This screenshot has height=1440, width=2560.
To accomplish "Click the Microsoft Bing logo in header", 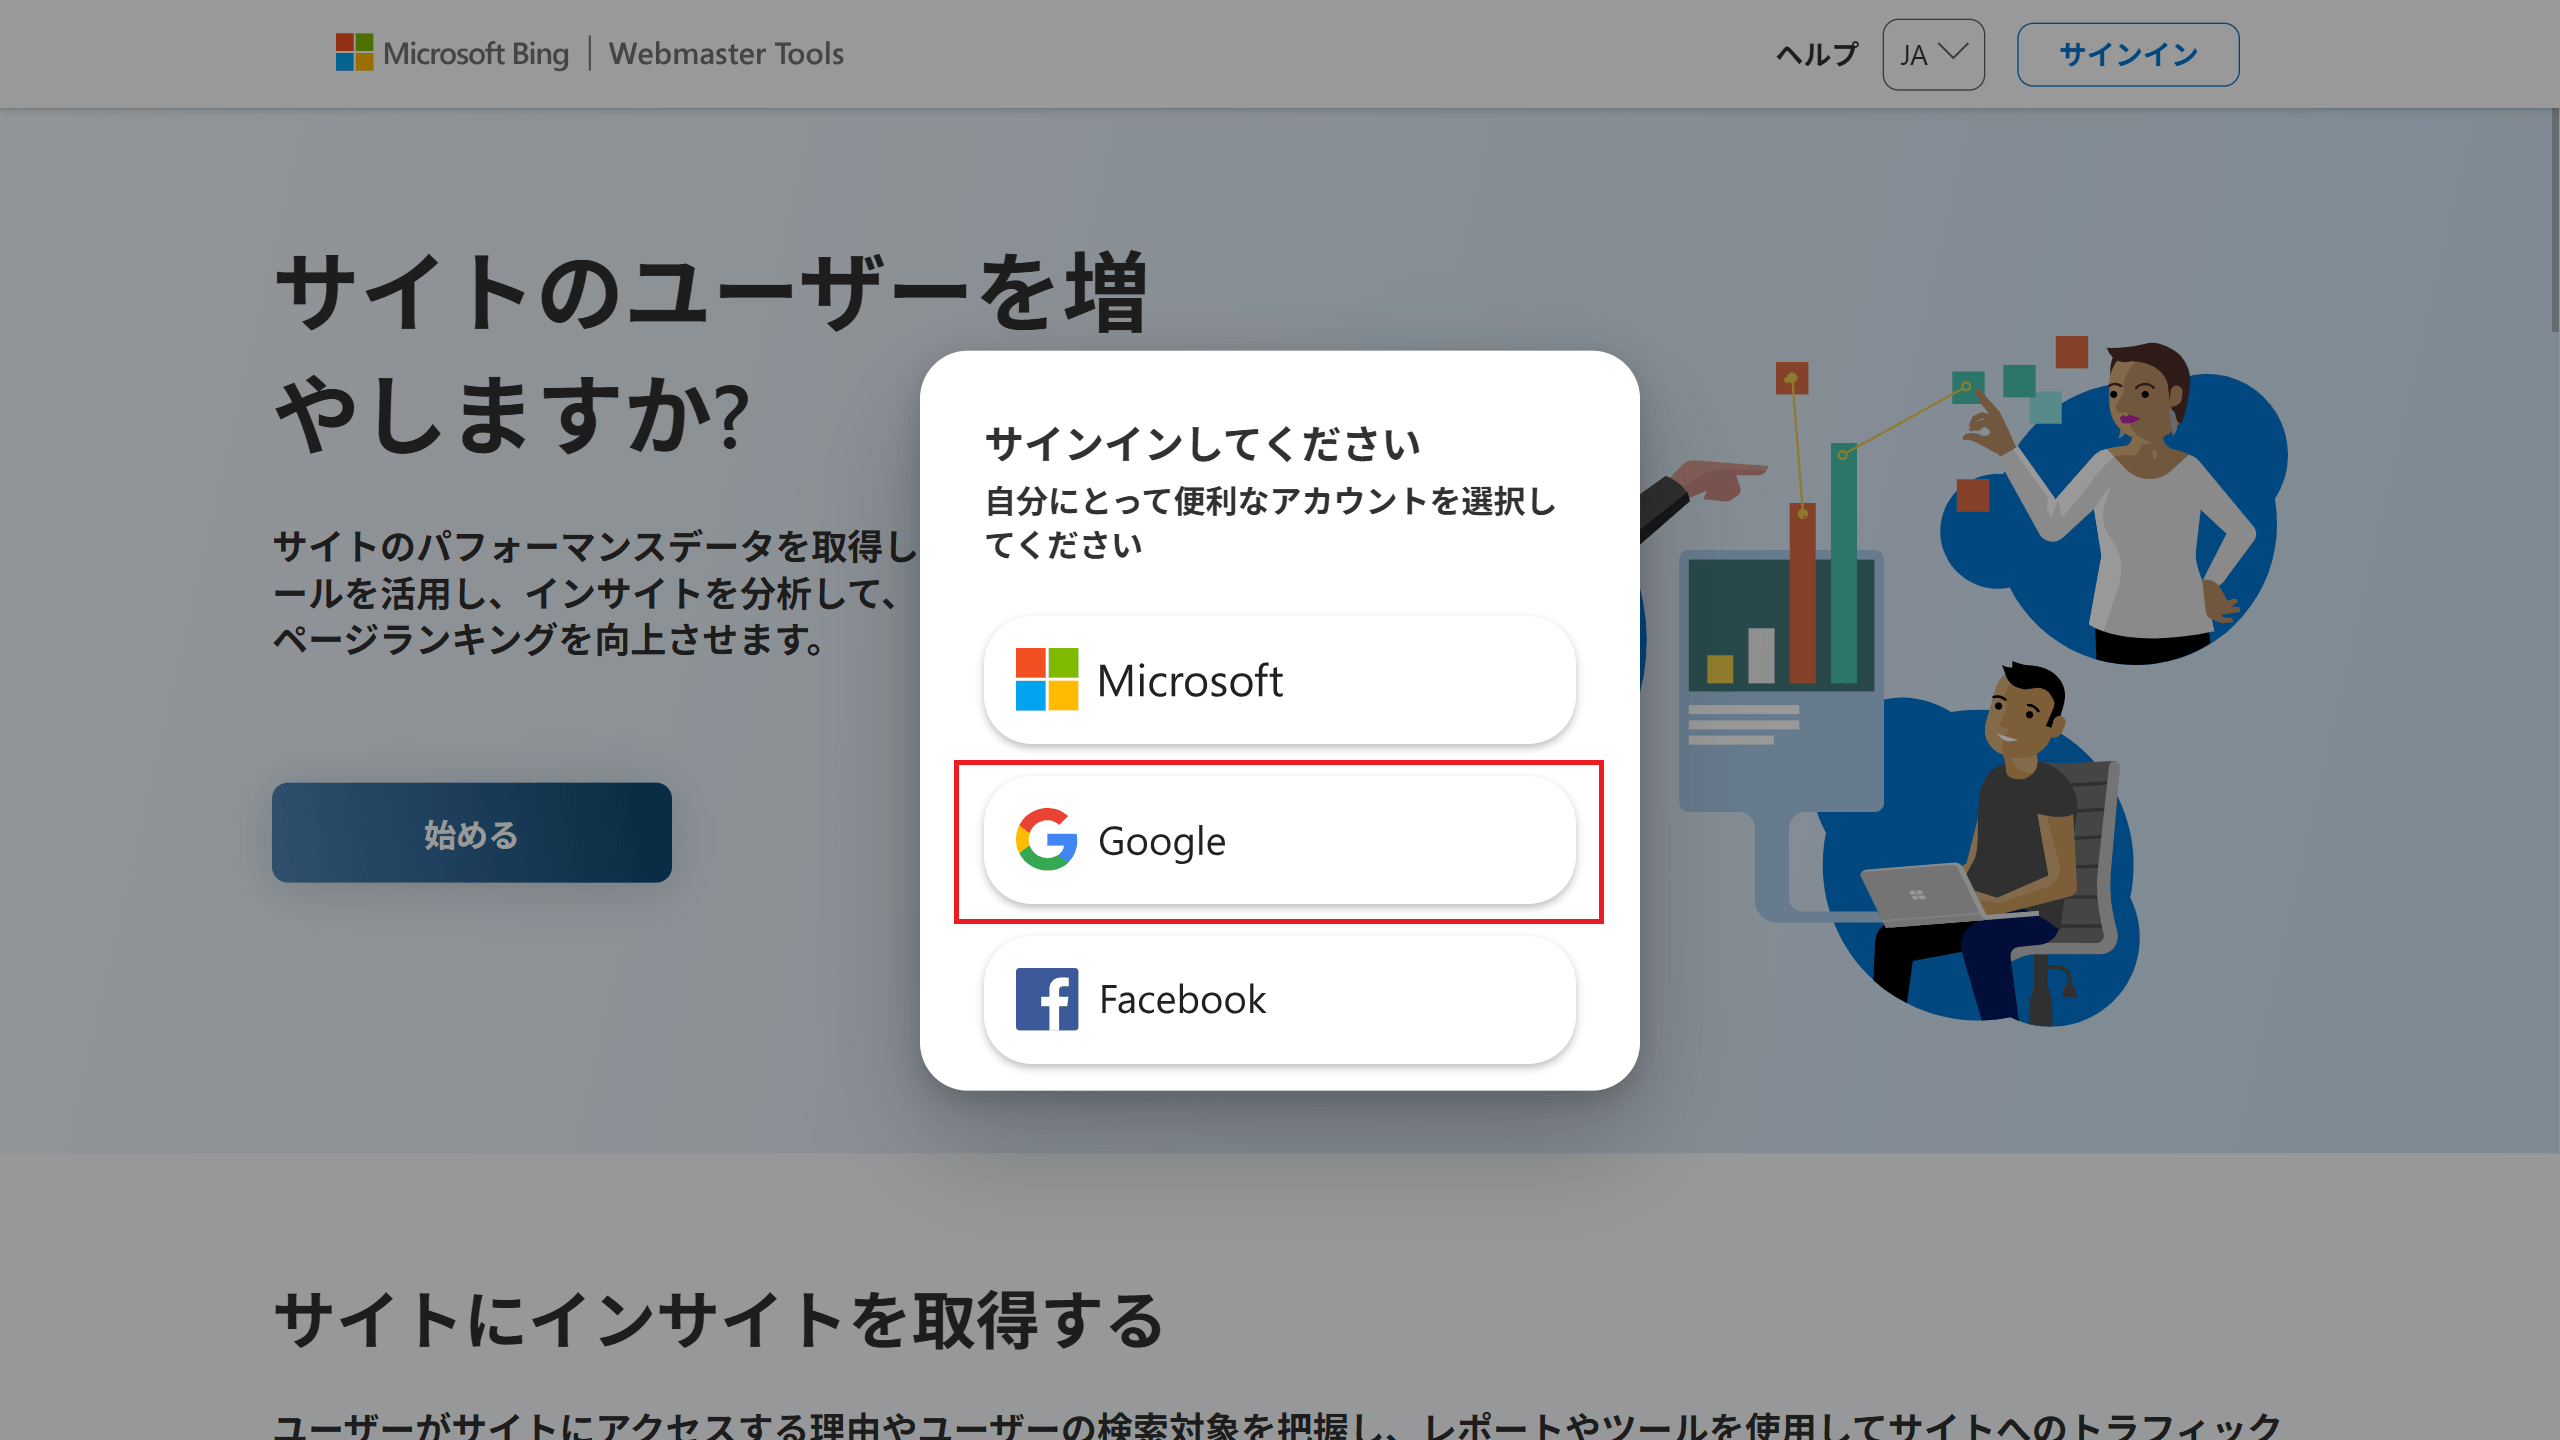I will click(452, 53).
